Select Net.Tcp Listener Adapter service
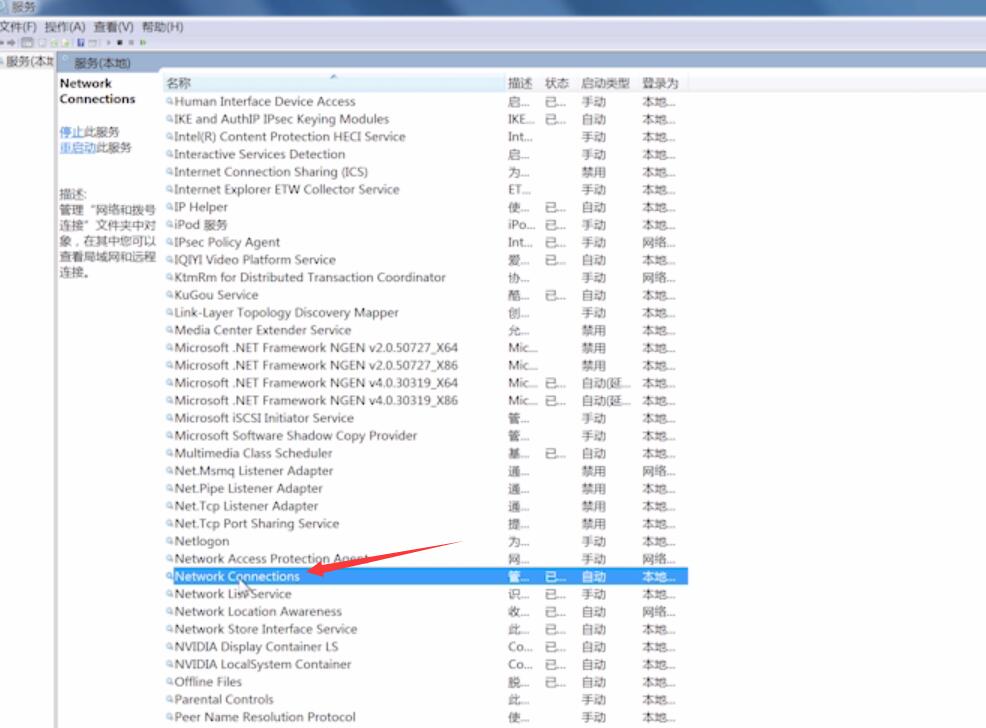Image resolution: width=986 pixels, height=728 pixels. pos(246,506)
